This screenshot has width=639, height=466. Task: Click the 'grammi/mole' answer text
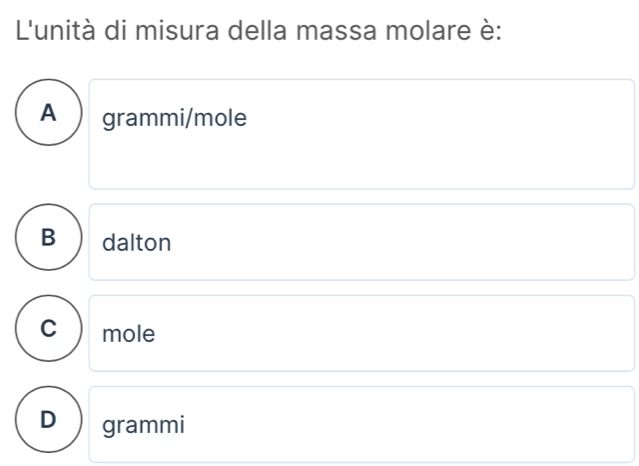coord(174,119)
